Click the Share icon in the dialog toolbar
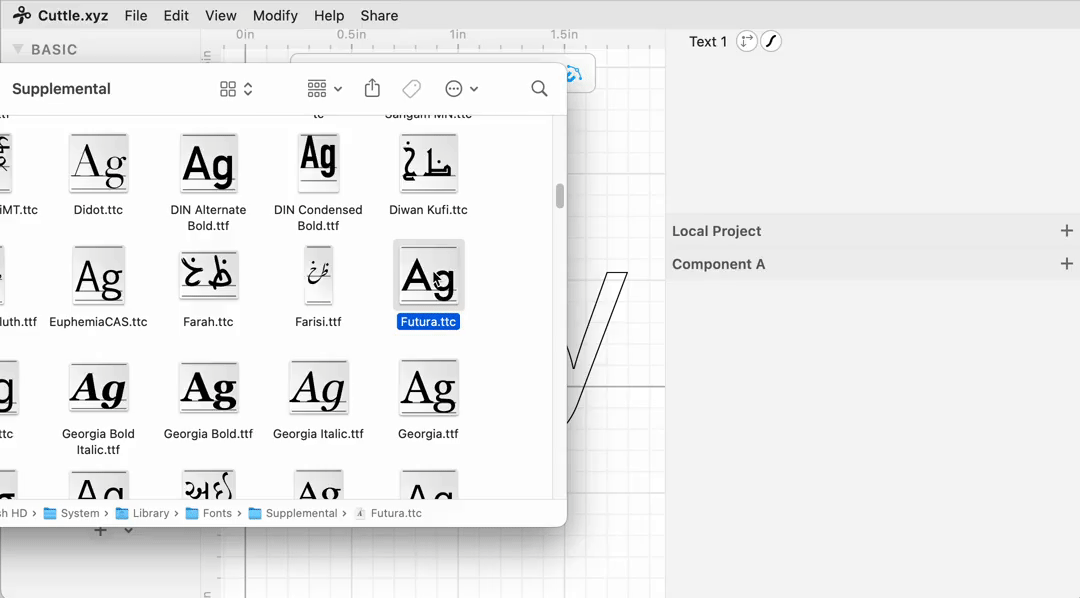The height and width of the screenshot is (598, 1080). (371, 88)
